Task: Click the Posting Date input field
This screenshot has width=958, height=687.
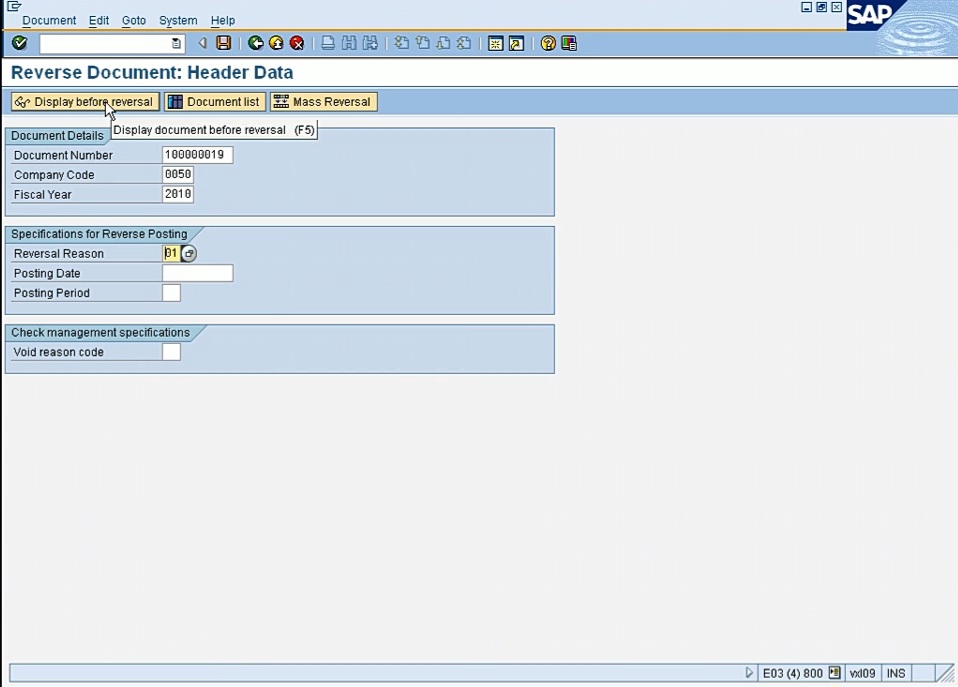Action: (x=197, y=273)
